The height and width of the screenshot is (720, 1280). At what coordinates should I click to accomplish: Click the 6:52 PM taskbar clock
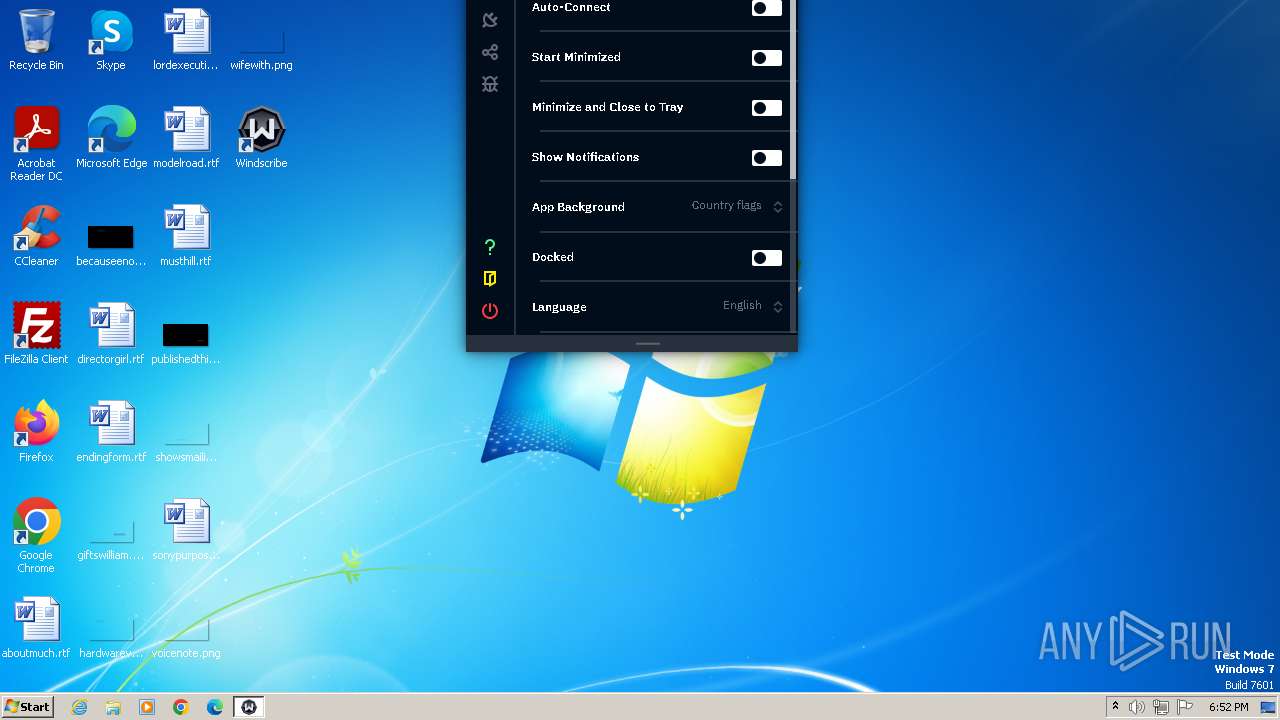click(x=1228, y=707)
